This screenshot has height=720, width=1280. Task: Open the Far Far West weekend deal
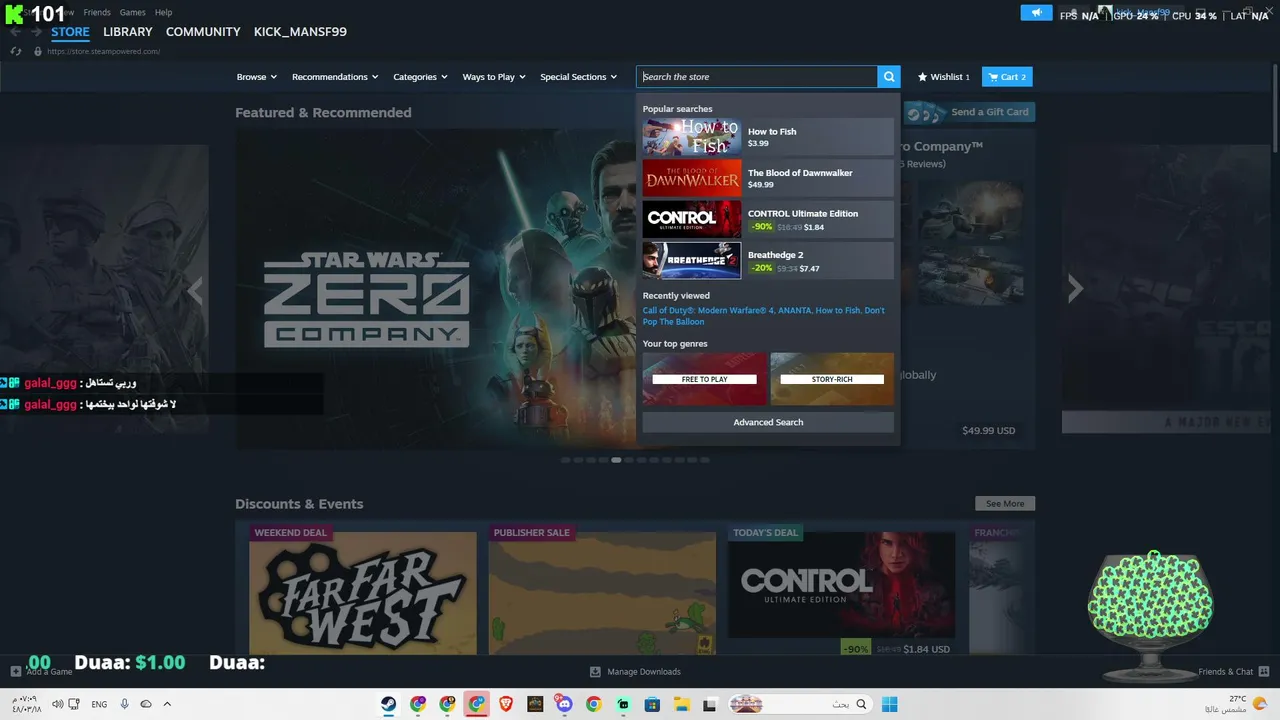click(x=363, y=590)
